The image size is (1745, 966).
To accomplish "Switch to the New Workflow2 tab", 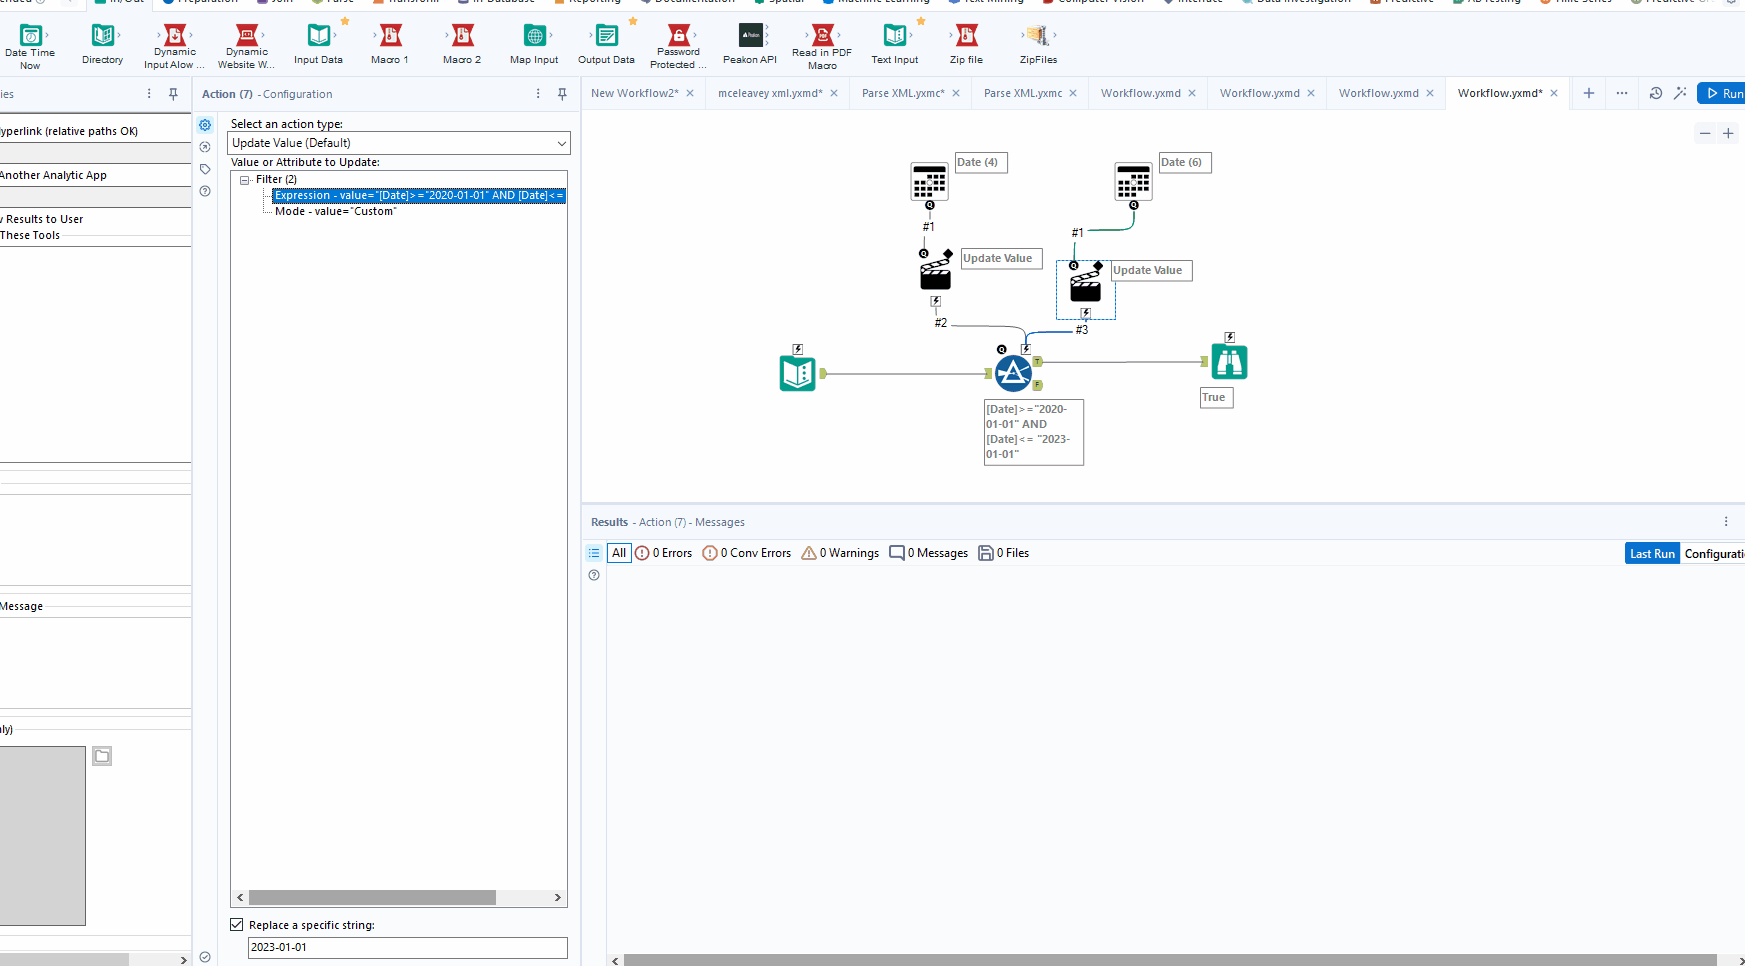I will 634,93.
